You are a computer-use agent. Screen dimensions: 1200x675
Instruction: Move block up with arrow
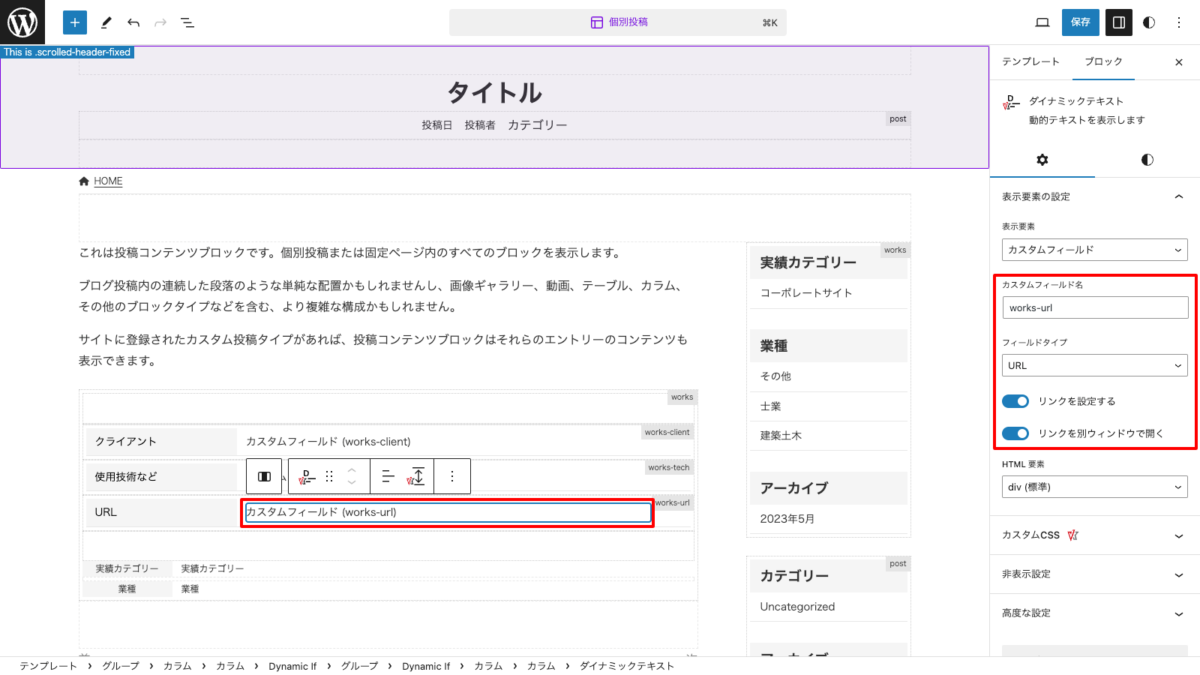click(351, 470)
